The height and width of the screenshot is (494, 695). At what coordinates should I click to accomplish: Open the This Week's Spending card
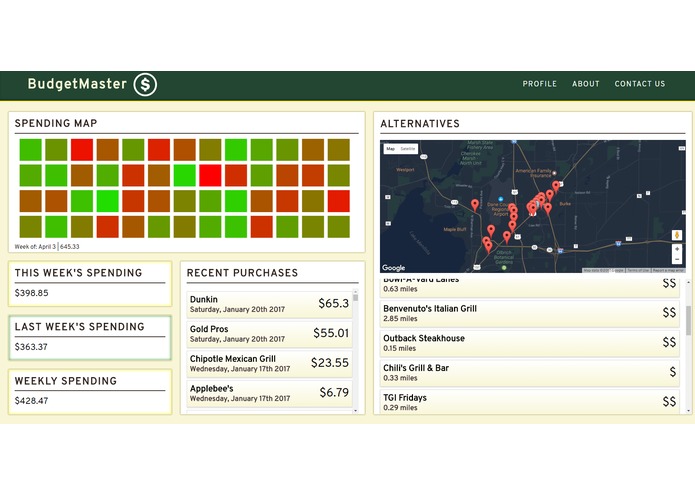[x=90, y=284]
